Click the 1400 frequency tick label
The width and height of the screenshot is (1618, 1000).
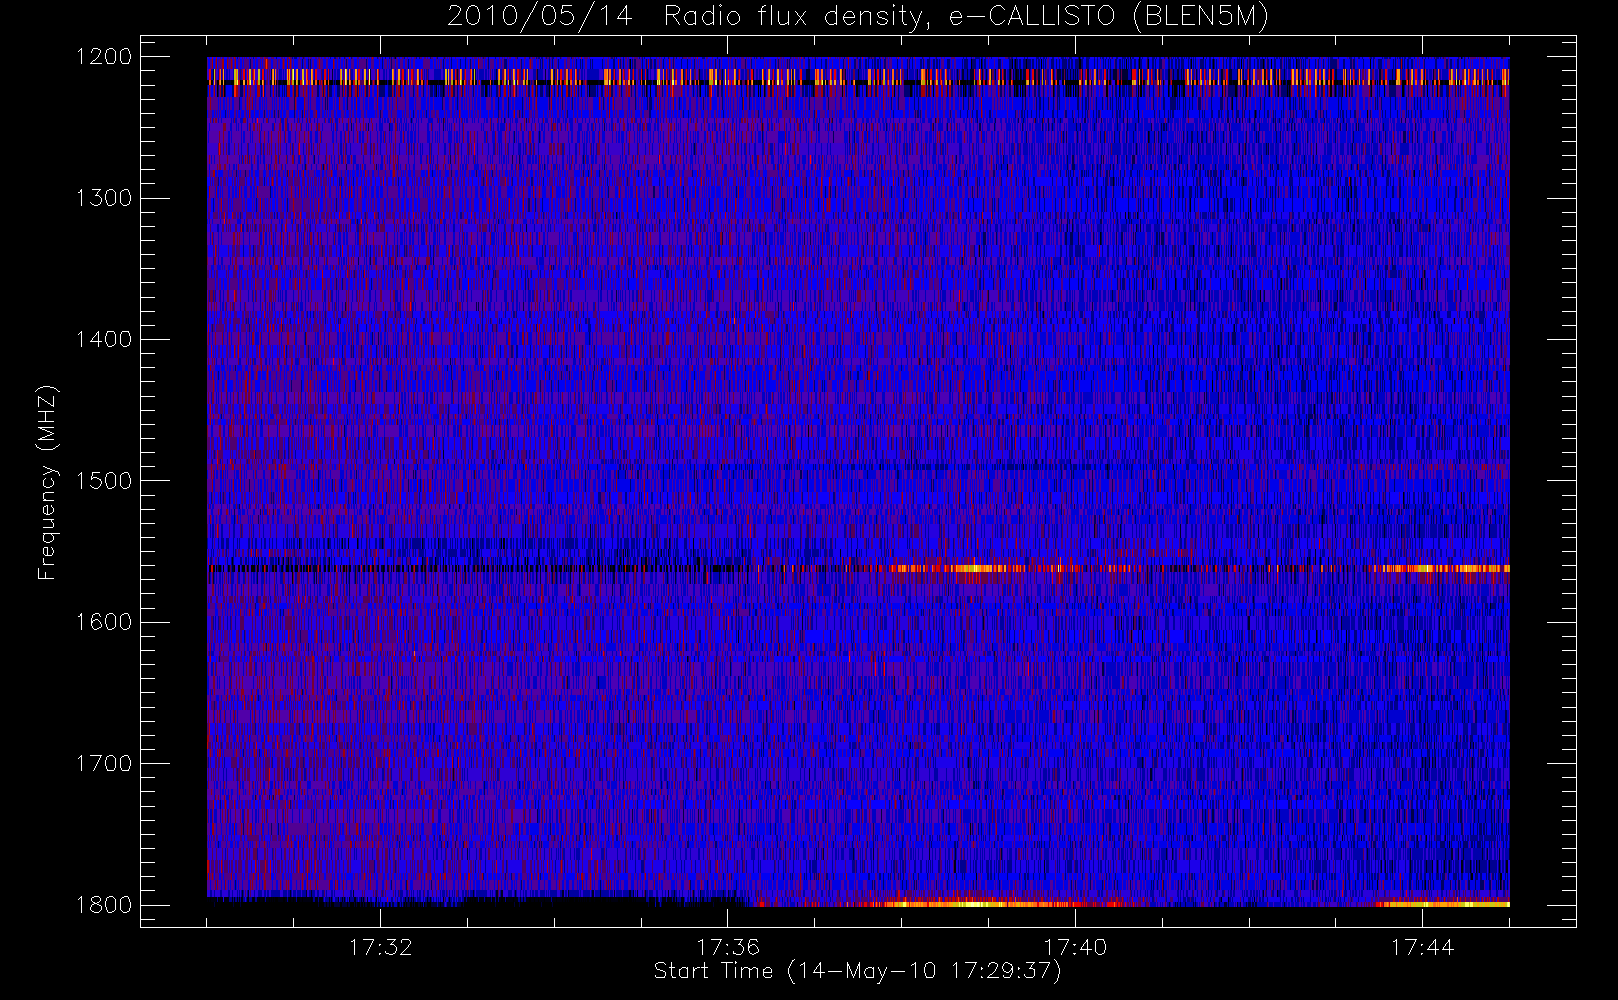click(104, 339)
